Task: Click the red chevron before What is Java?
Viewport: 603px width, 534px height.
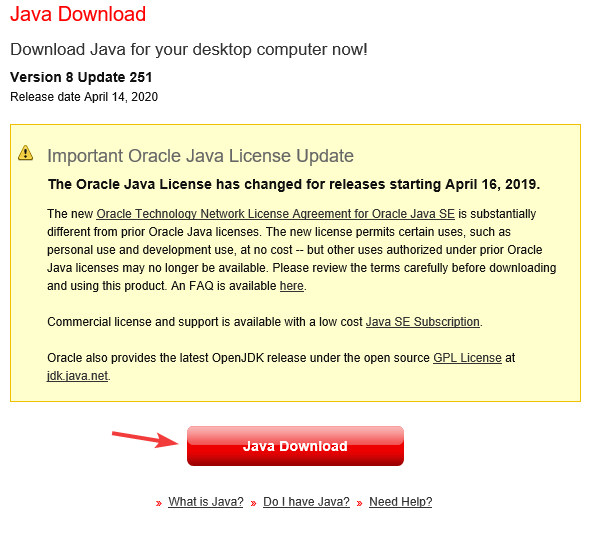Action: 158,503
